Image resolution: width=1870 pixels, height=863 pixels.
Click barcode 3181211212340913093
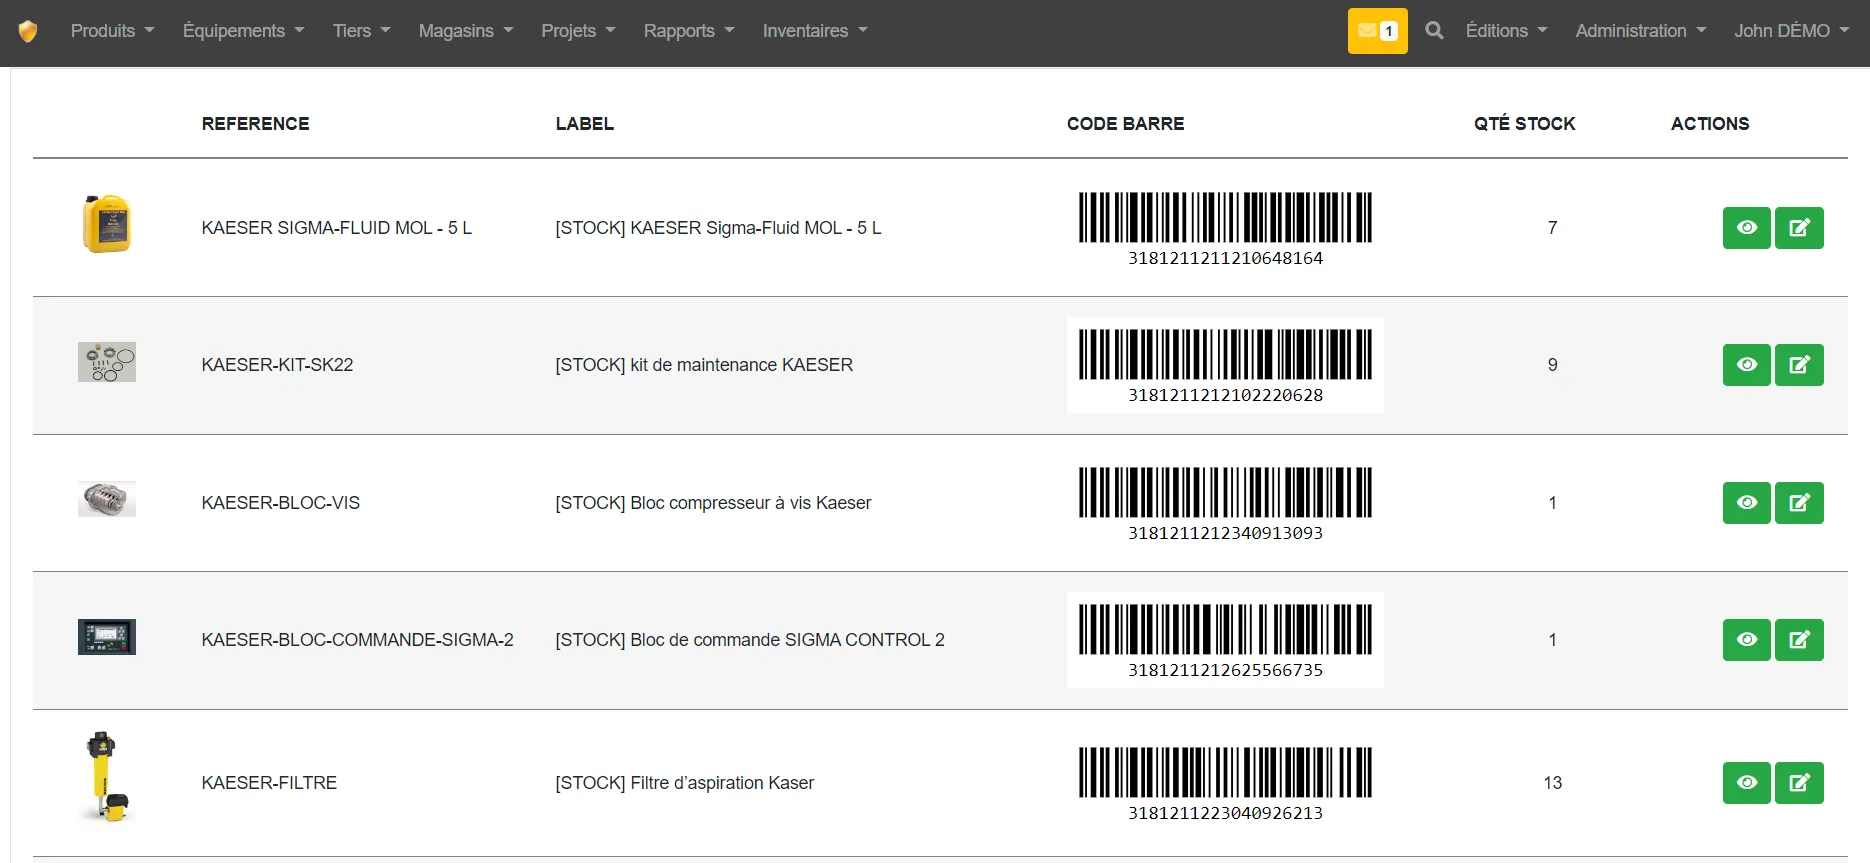[1225, 504]
